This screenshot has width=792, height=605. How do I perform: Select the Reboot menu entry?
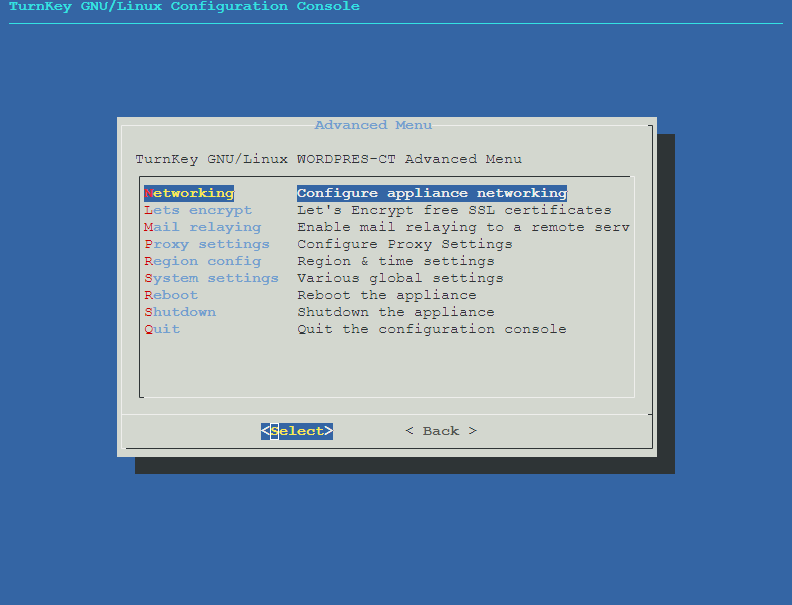pos(171,295)
